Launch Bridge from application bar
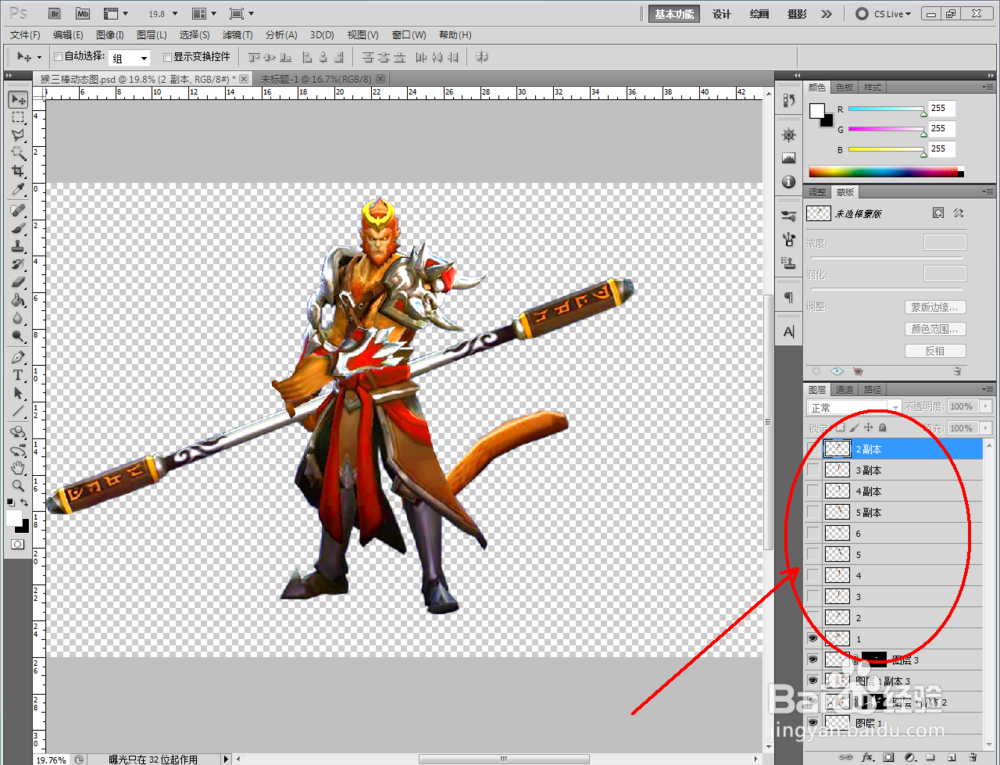This screenshot has height=765, width=1000. click(x=55, y=13)
